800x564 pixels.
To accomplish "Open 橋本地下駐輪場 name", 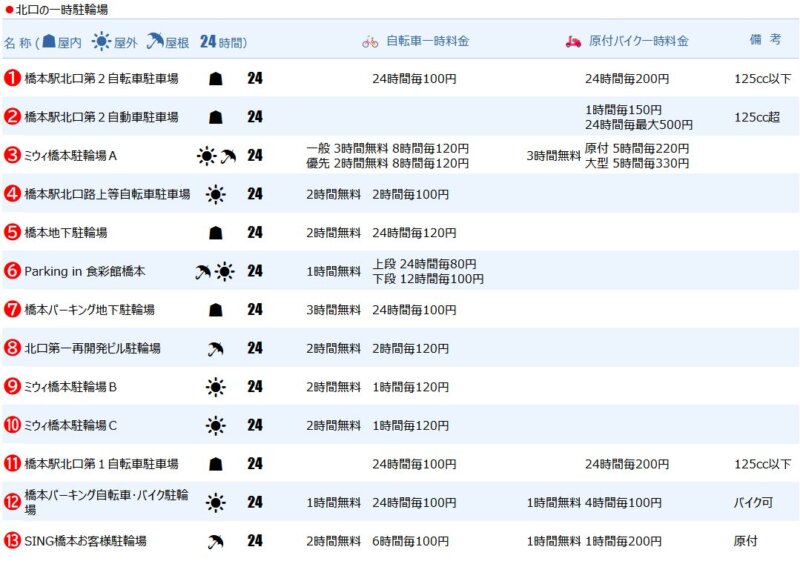I will [66, 233].
